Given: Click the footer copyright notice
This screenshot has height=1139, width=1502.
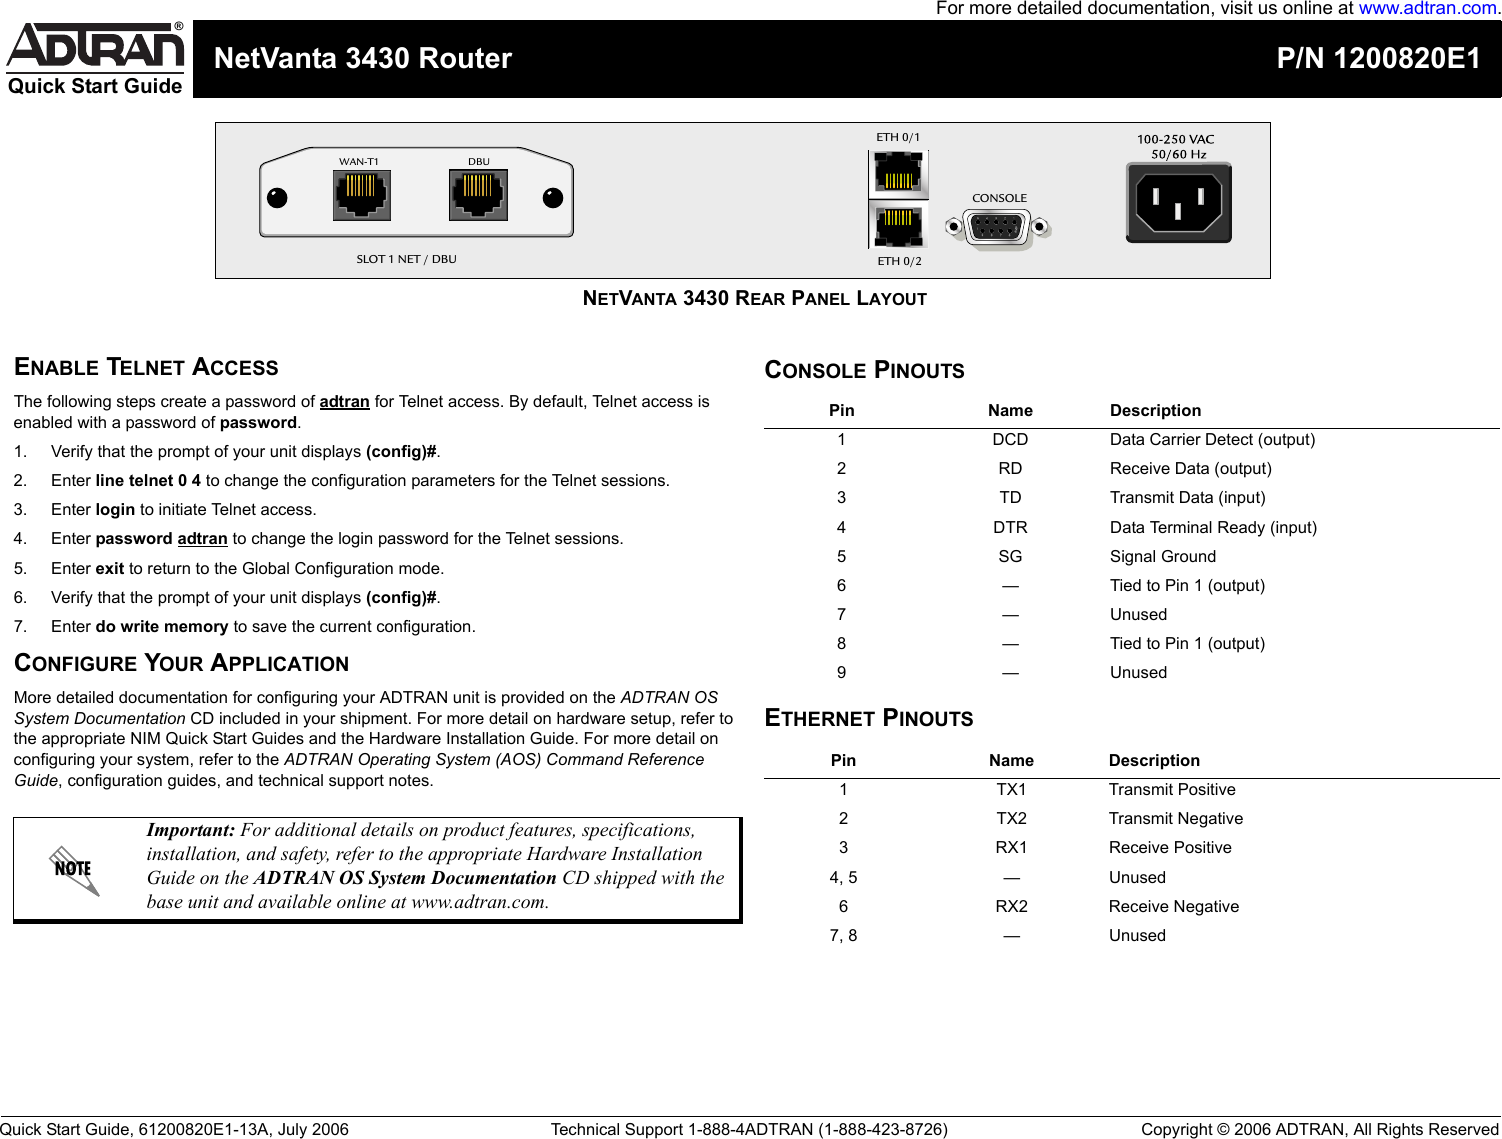Looking at the screenshot, I should pyautogui.click(x=1320, y=1130).
